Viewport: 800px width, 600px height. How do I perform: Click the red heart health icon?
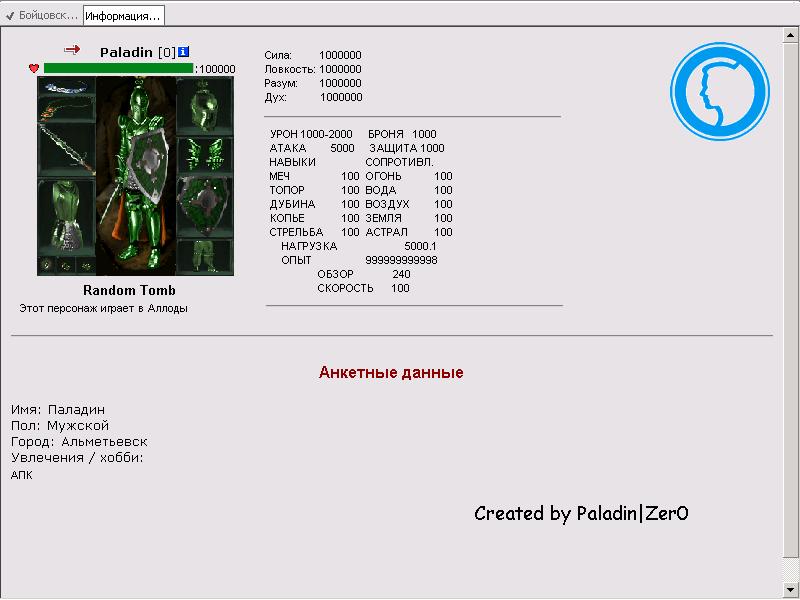pos(34,68)
